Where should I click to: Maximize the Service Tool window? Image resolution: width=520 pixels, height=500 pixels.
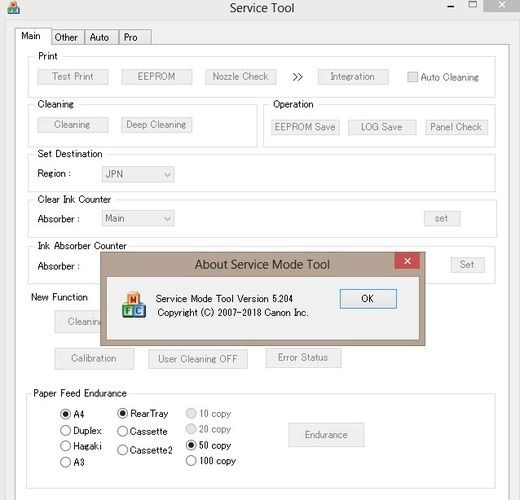472,4
